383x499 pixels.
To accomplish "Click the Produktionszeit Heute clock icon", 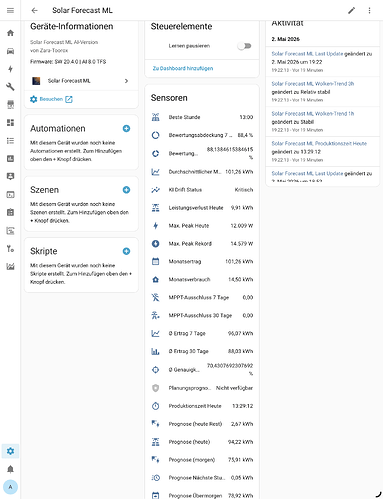I will coord(156,406).
